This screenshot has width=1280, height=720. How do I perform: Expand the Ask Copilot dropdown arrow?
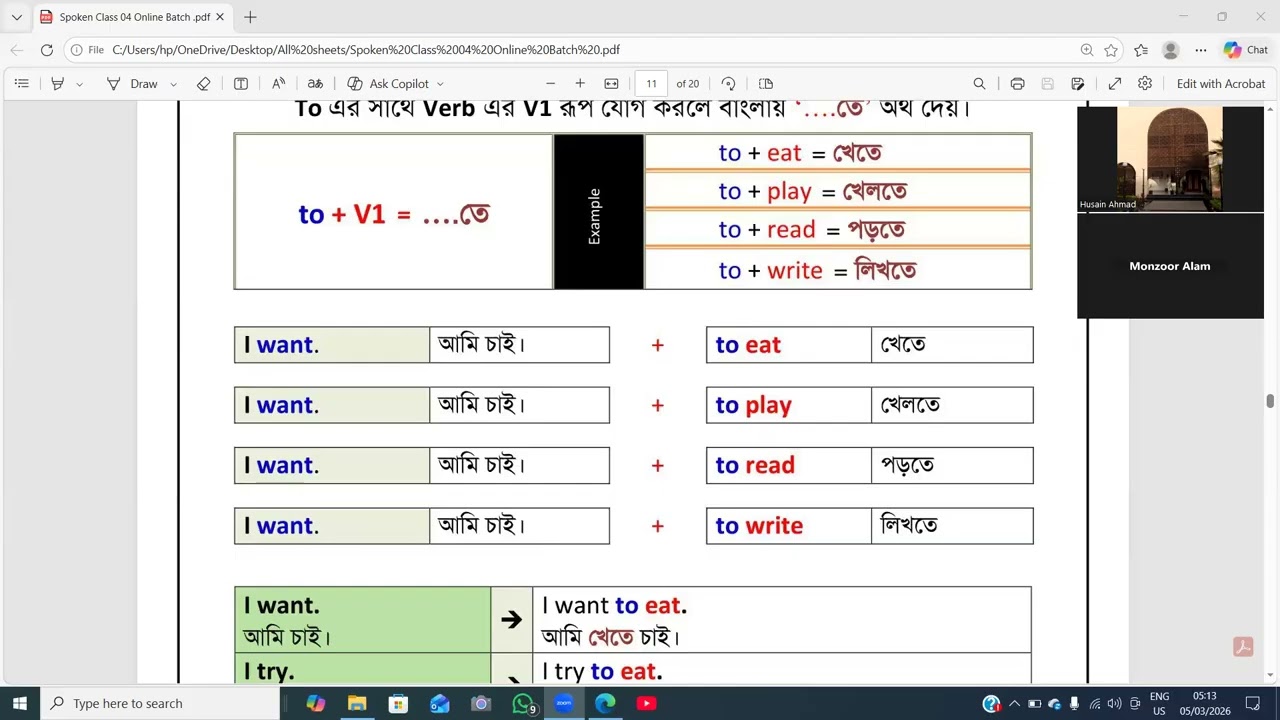(x=440, y=84)
